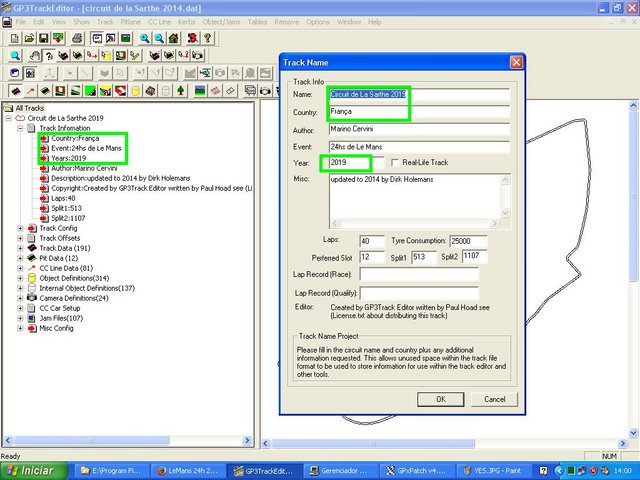Open the Options menu
This screenshot has height=480, width=640.
coord(318,22)
